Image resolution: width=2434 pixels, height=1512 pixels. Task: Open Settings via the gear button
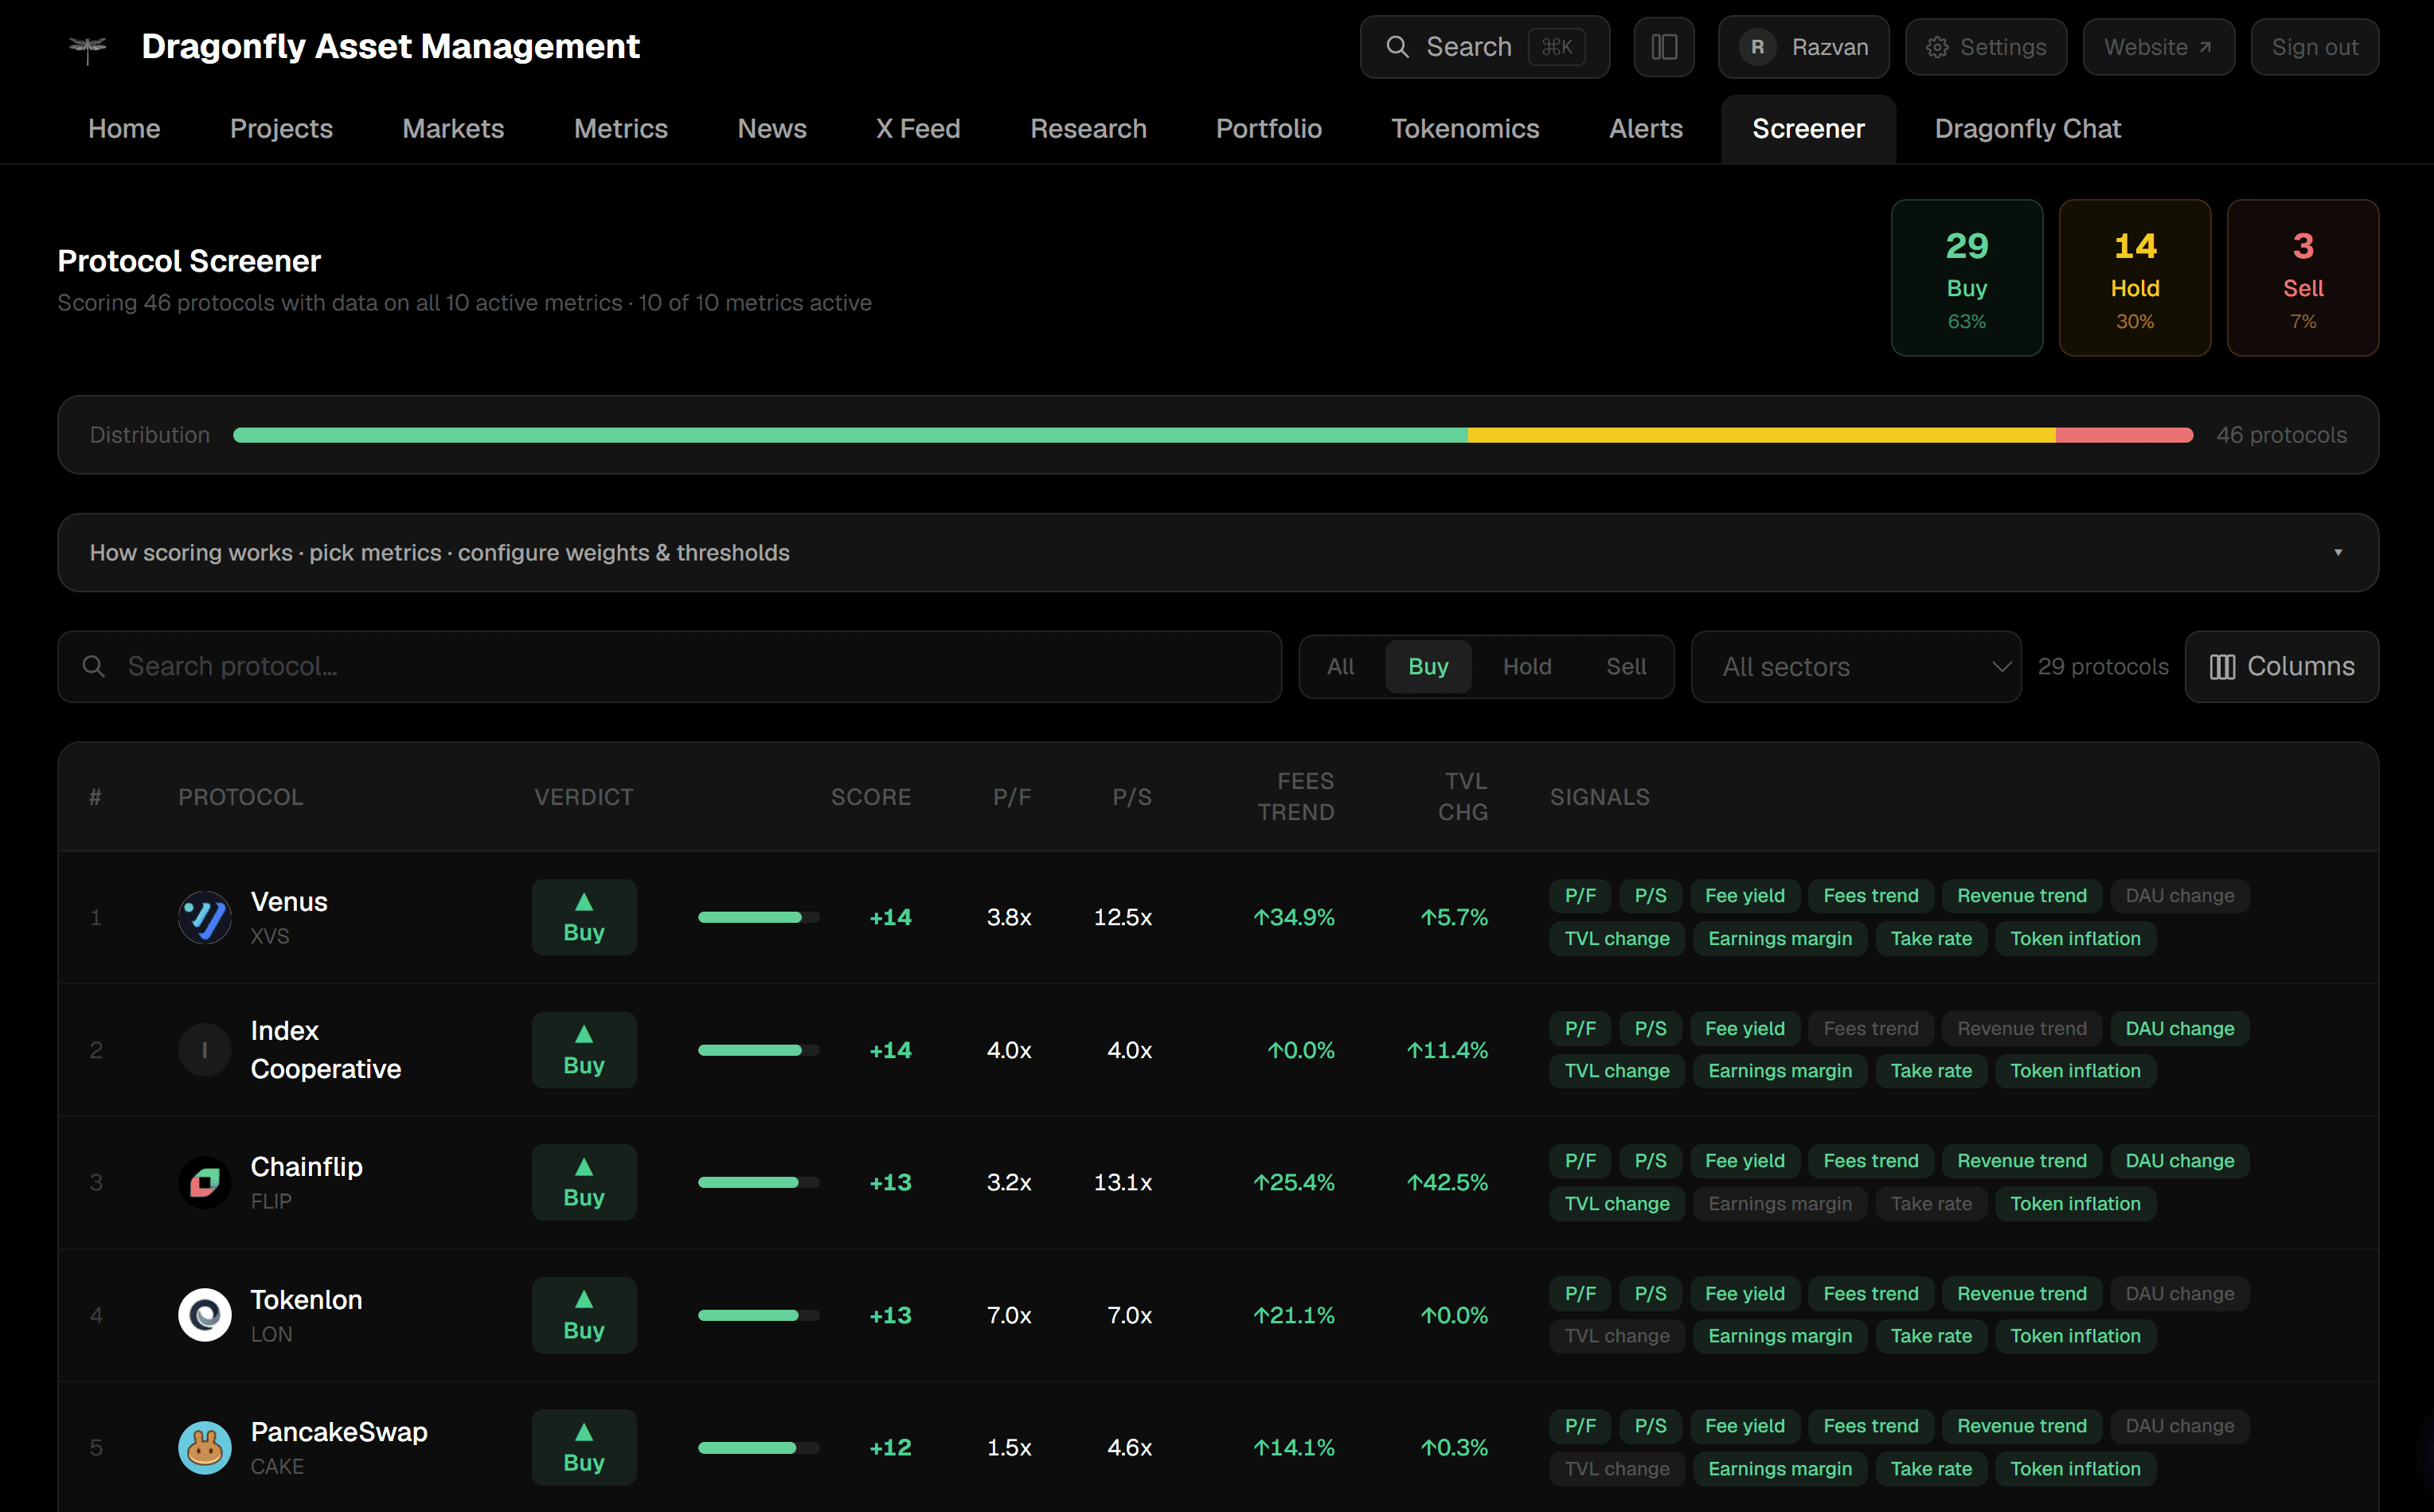[1985, 47]
